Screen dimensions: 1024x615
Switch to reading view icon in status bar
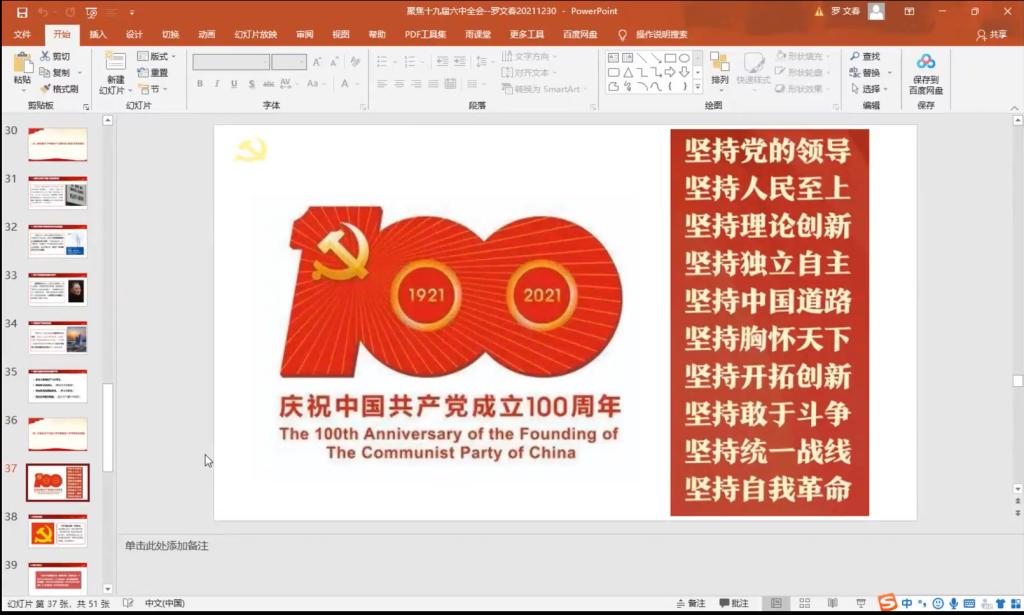click(x=833, y=603)
